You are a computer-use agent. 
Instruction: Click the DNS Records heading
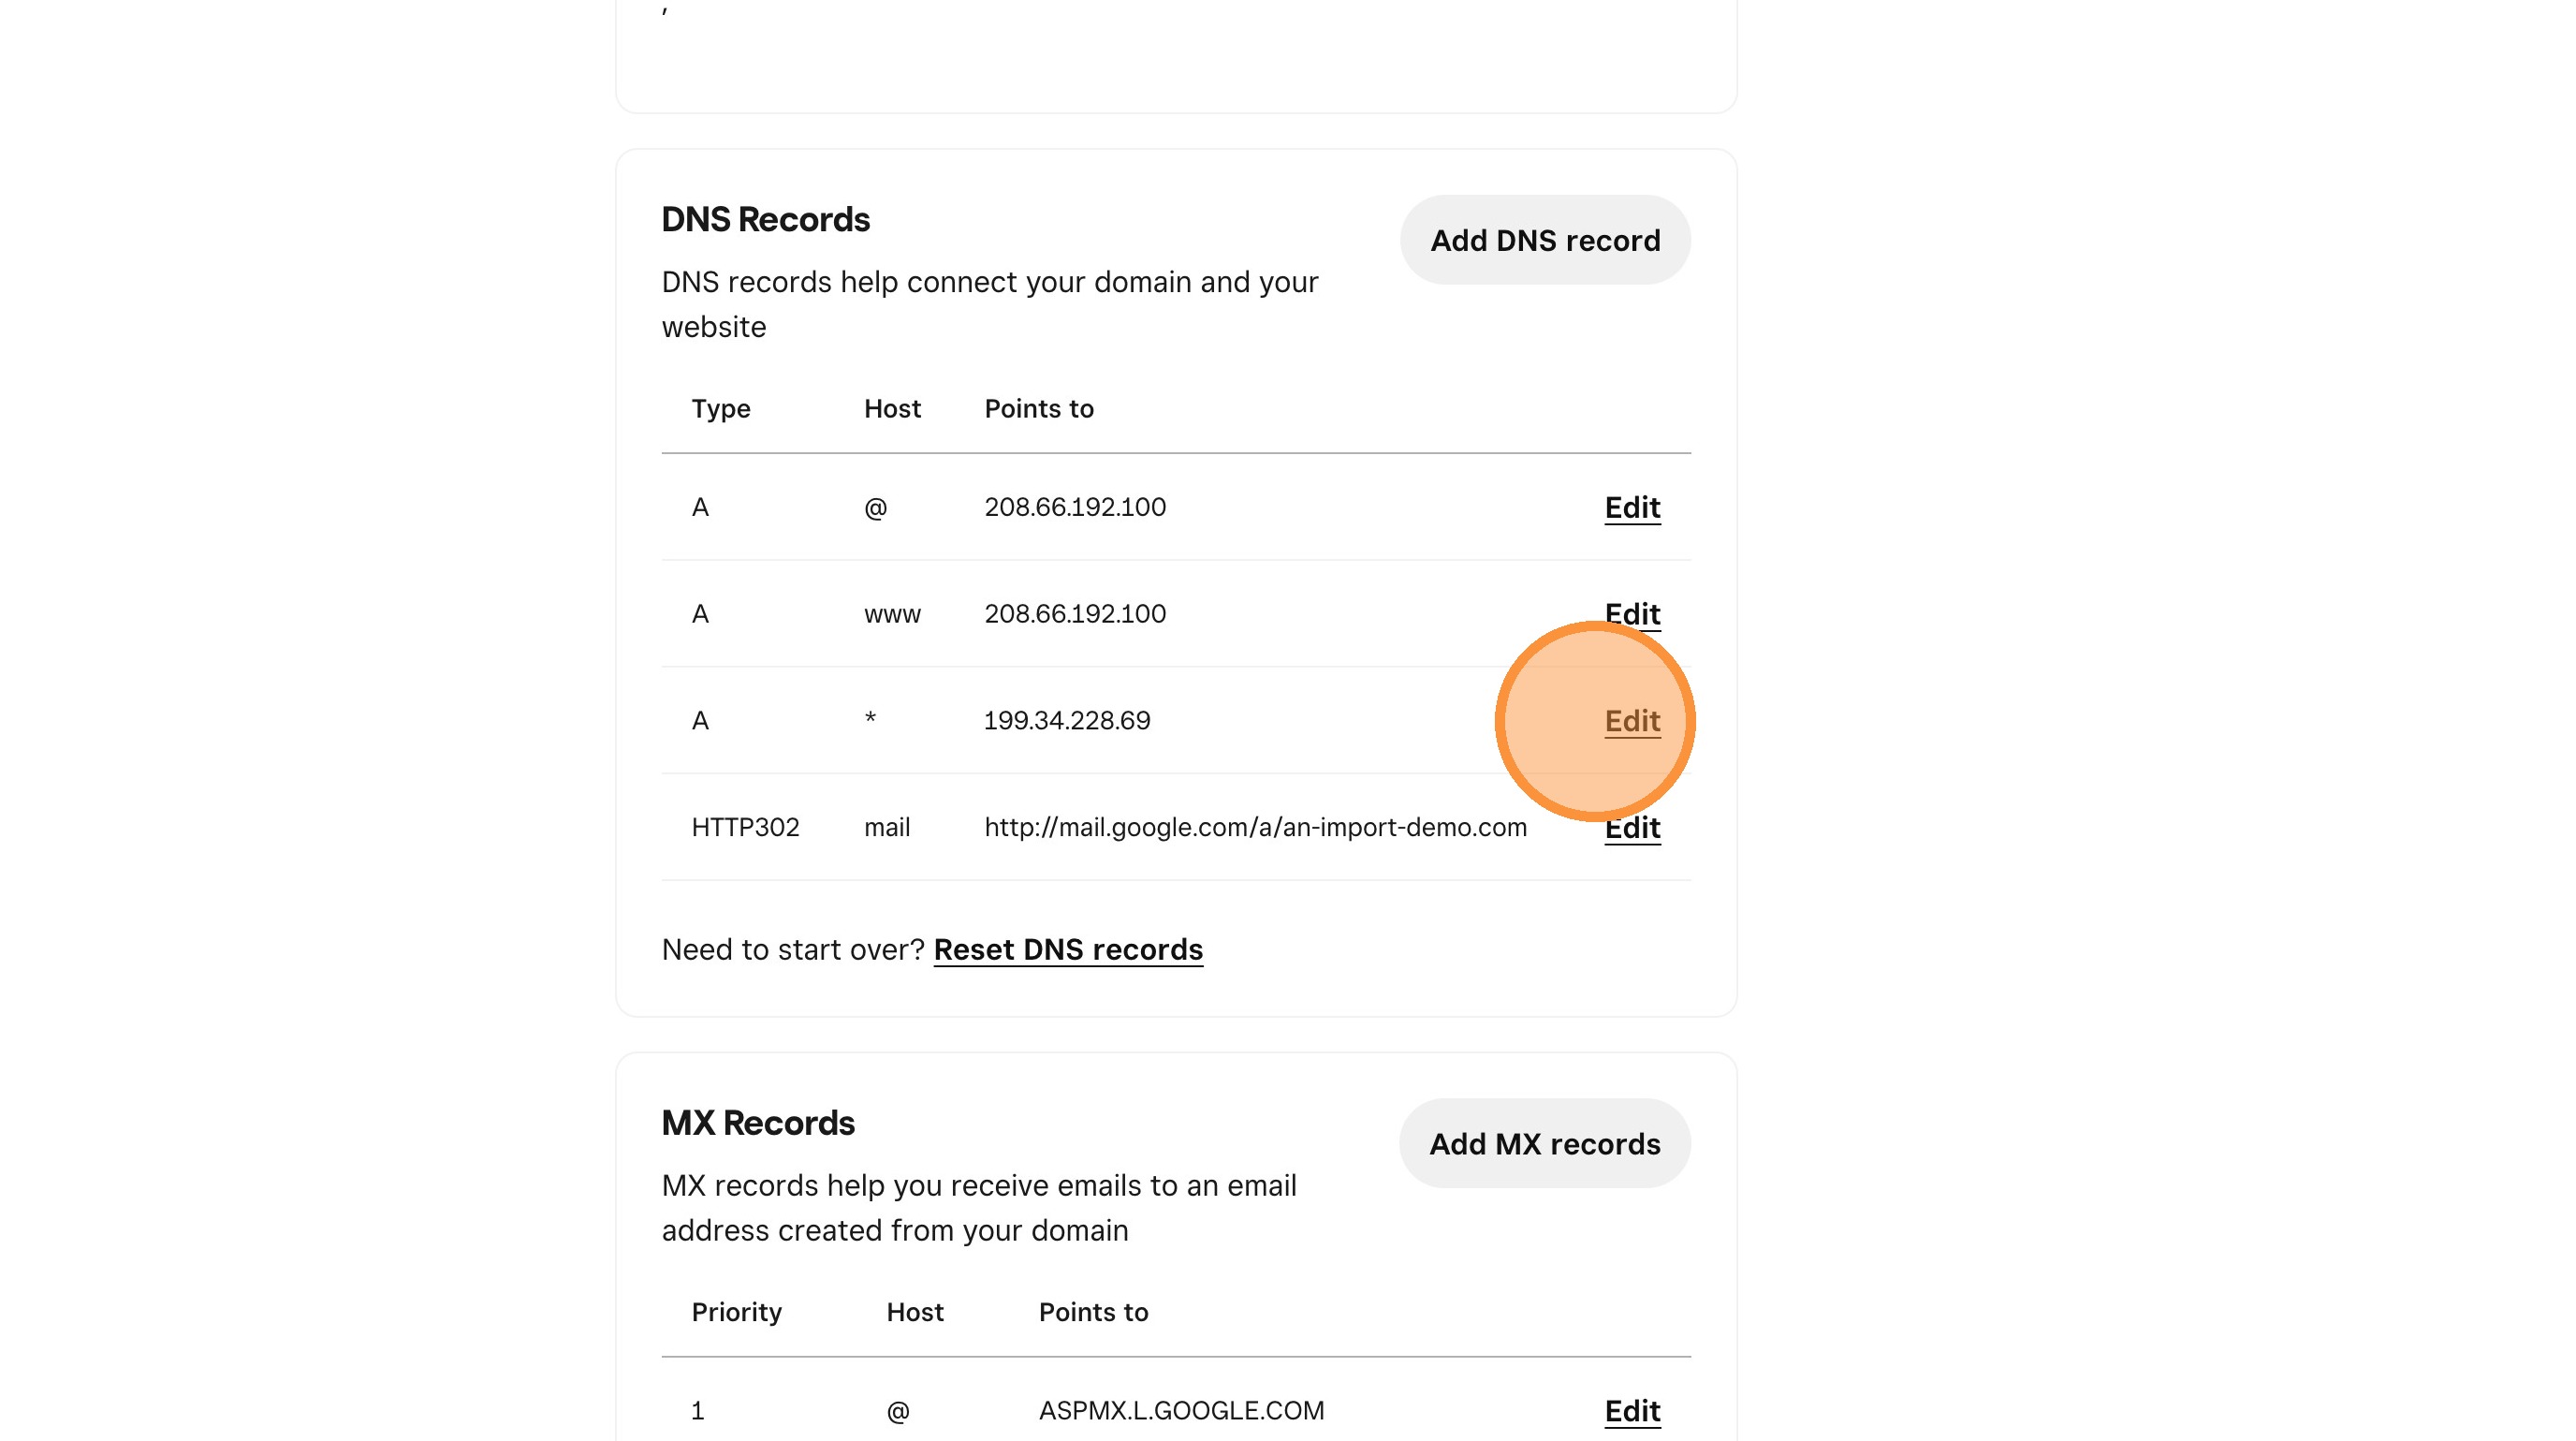click(765, 219)
